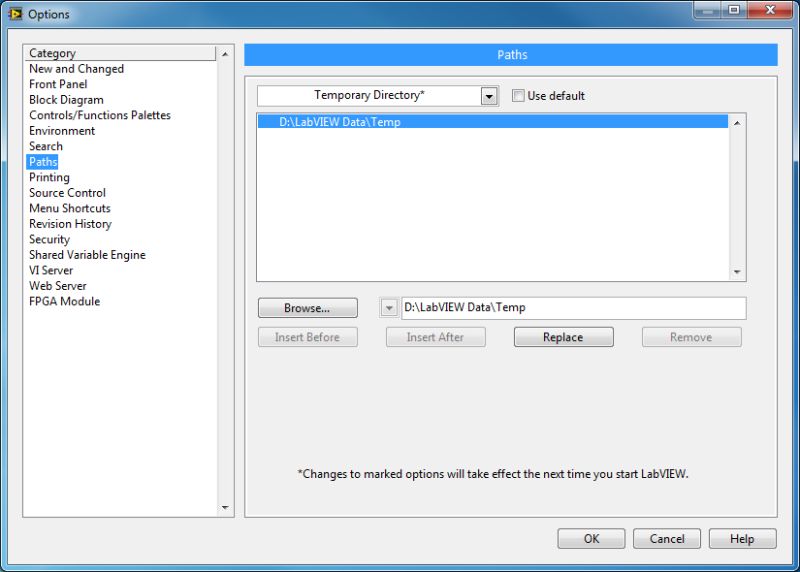Image resolution: width=800 pixels, height=572 pixels.
Task: Click the Browse... button
Action: click(308, 308)
